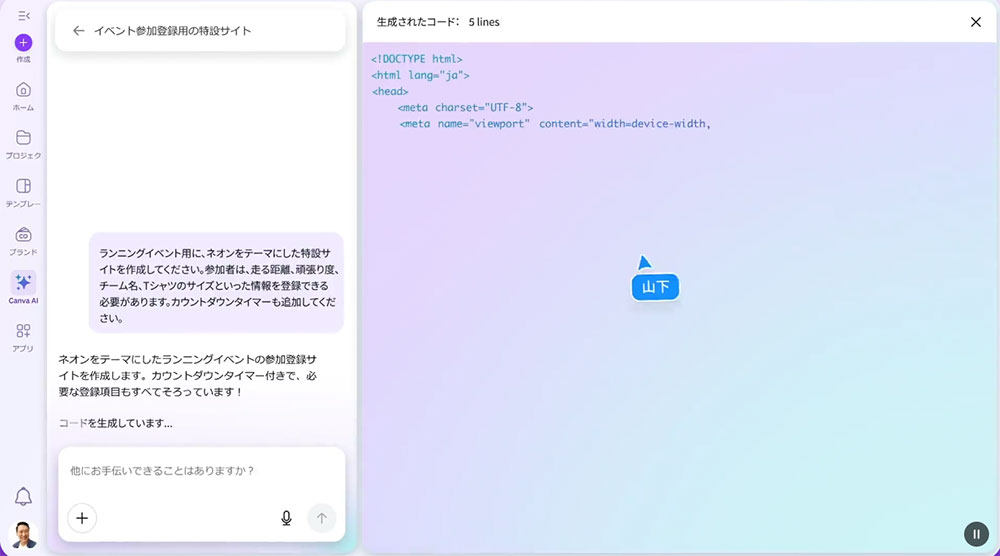The width and height of the screenshot is (1000, 556).
Task: Select the Canva AI sparkle icon
Action: pyautogui.click(x=23, y=282)
